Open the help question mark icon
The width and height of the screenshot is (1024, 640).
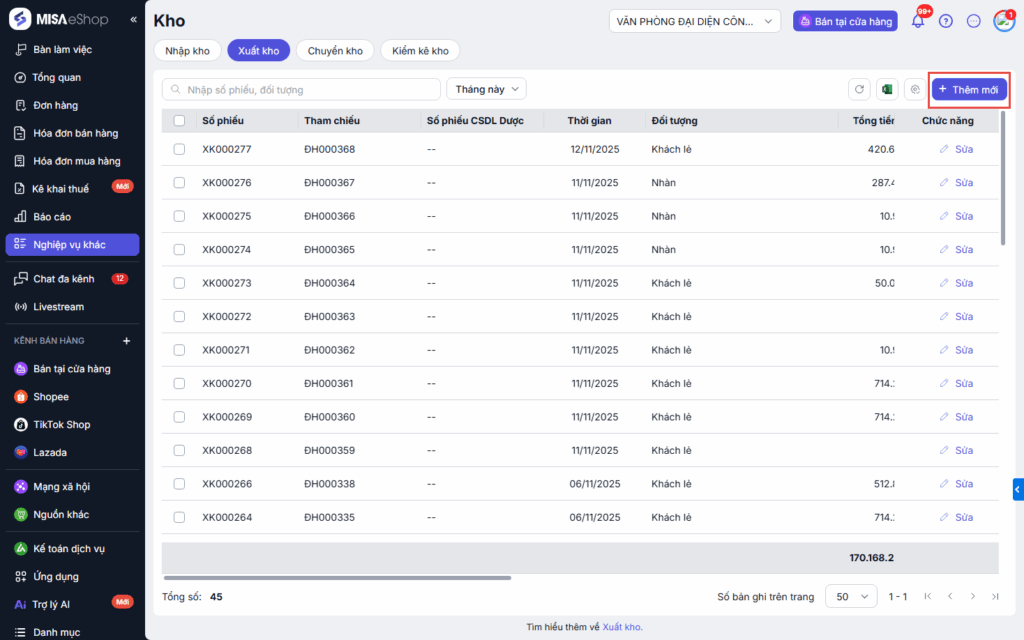946,21
